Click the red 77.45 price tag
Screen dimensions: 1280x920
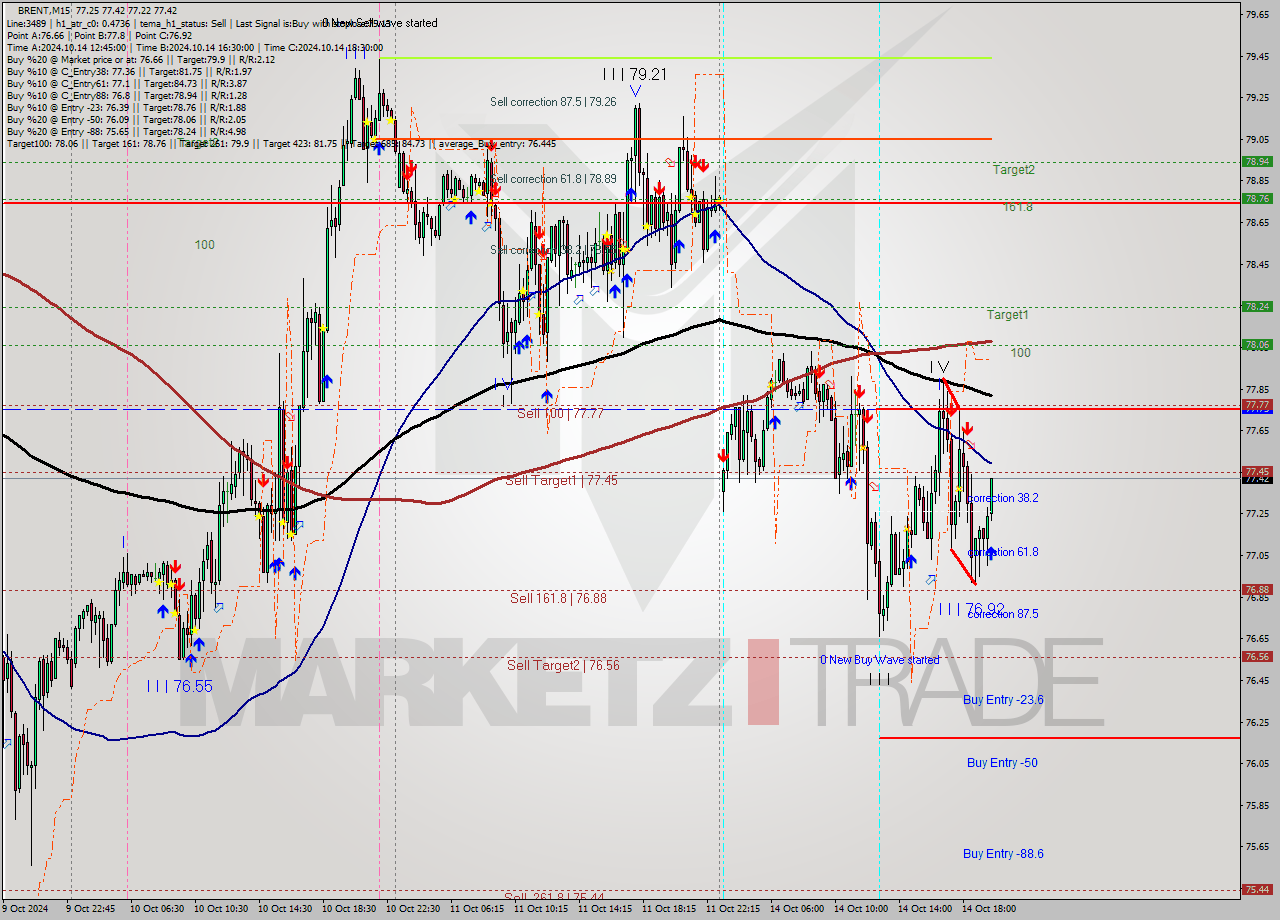(x=1257, y=471)
